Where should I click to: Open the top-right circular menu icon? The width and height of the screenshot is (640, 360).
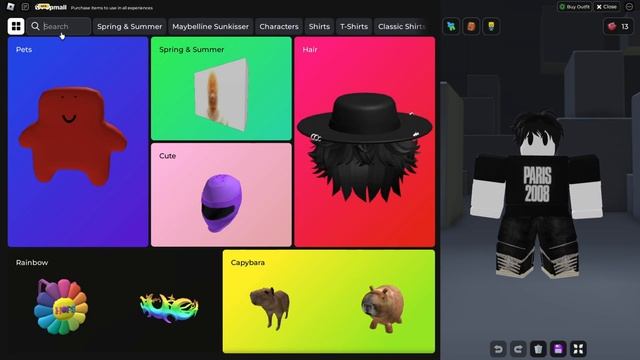pos(629,7)
